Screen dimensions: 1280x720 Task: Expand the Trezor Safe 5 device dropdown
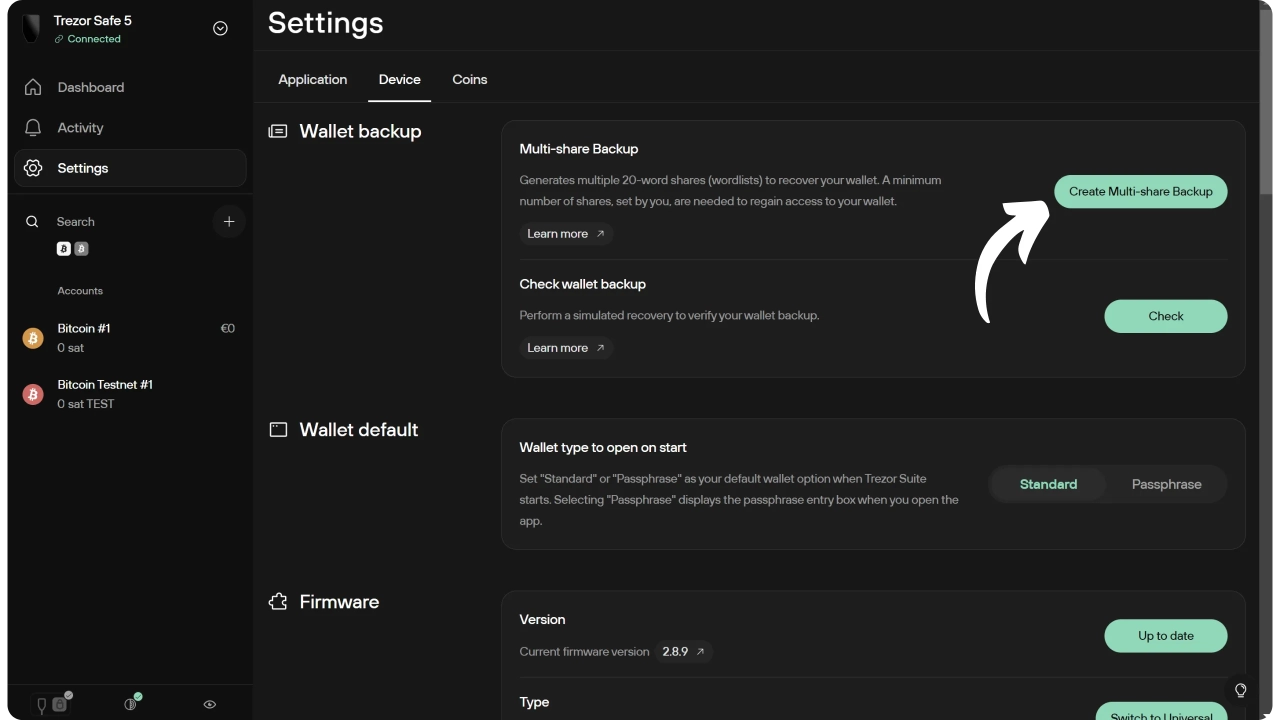(x=221, y=29)
